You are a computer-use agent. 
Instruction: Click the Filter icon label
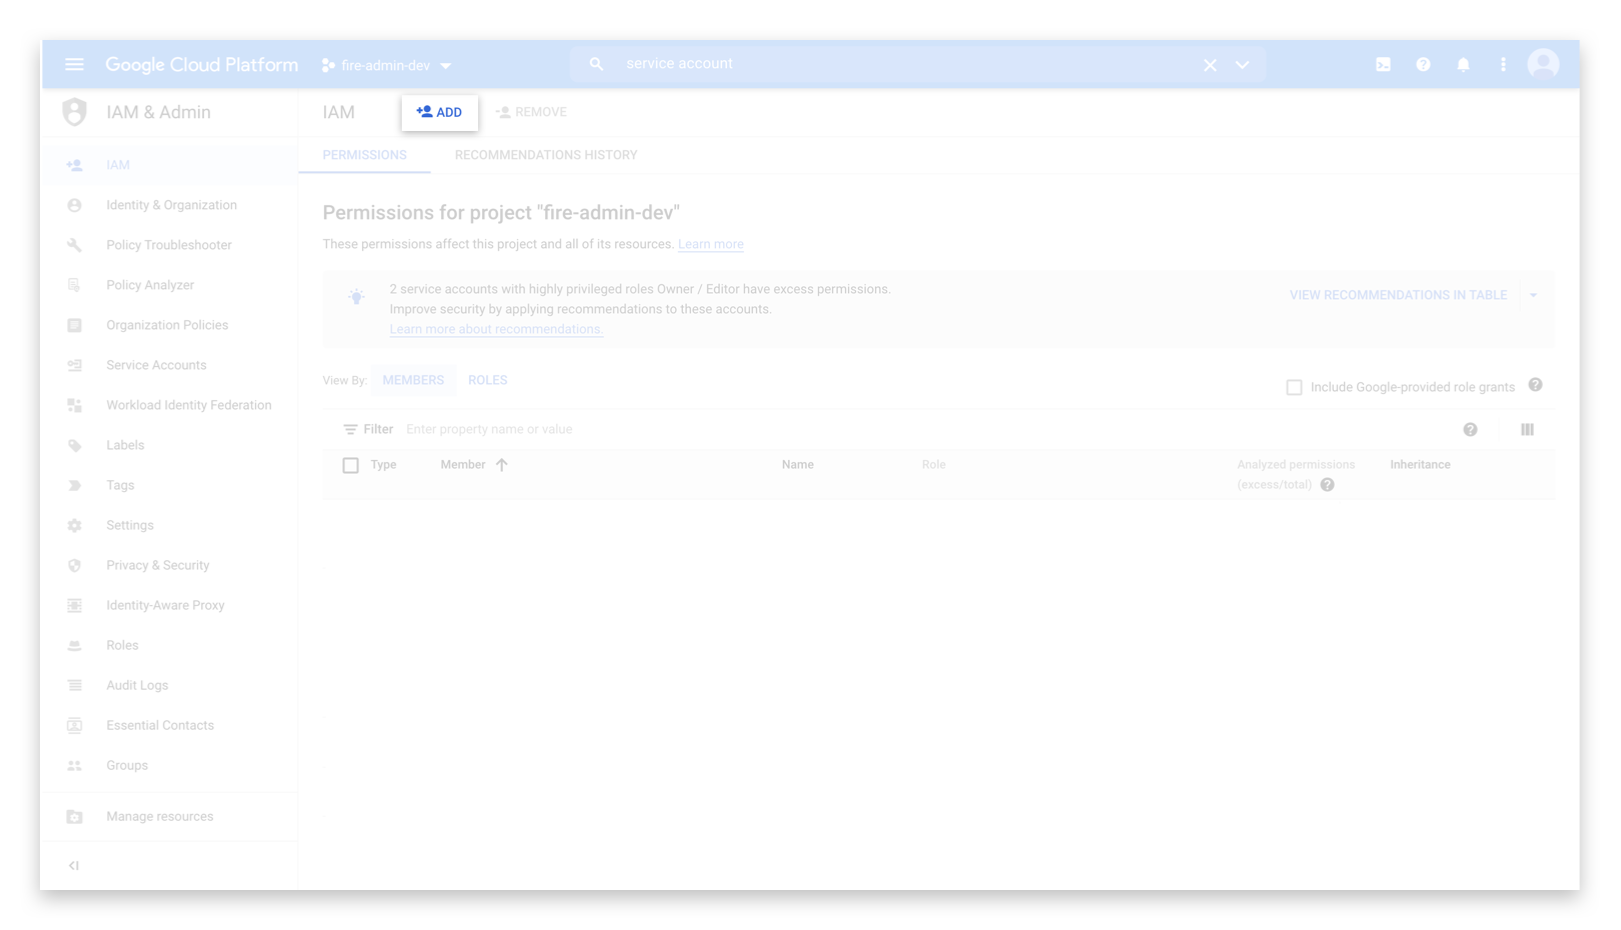[x=368, y=429]
